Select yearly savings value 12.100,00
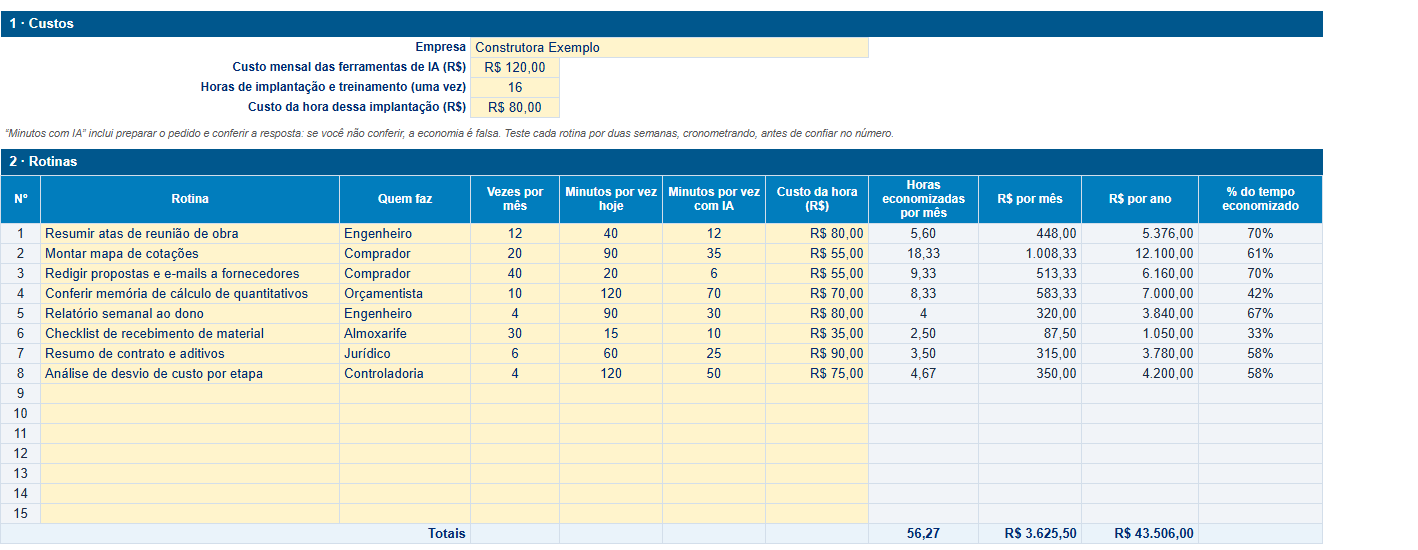This screenshot has height=550, width=1418. 1140,253
